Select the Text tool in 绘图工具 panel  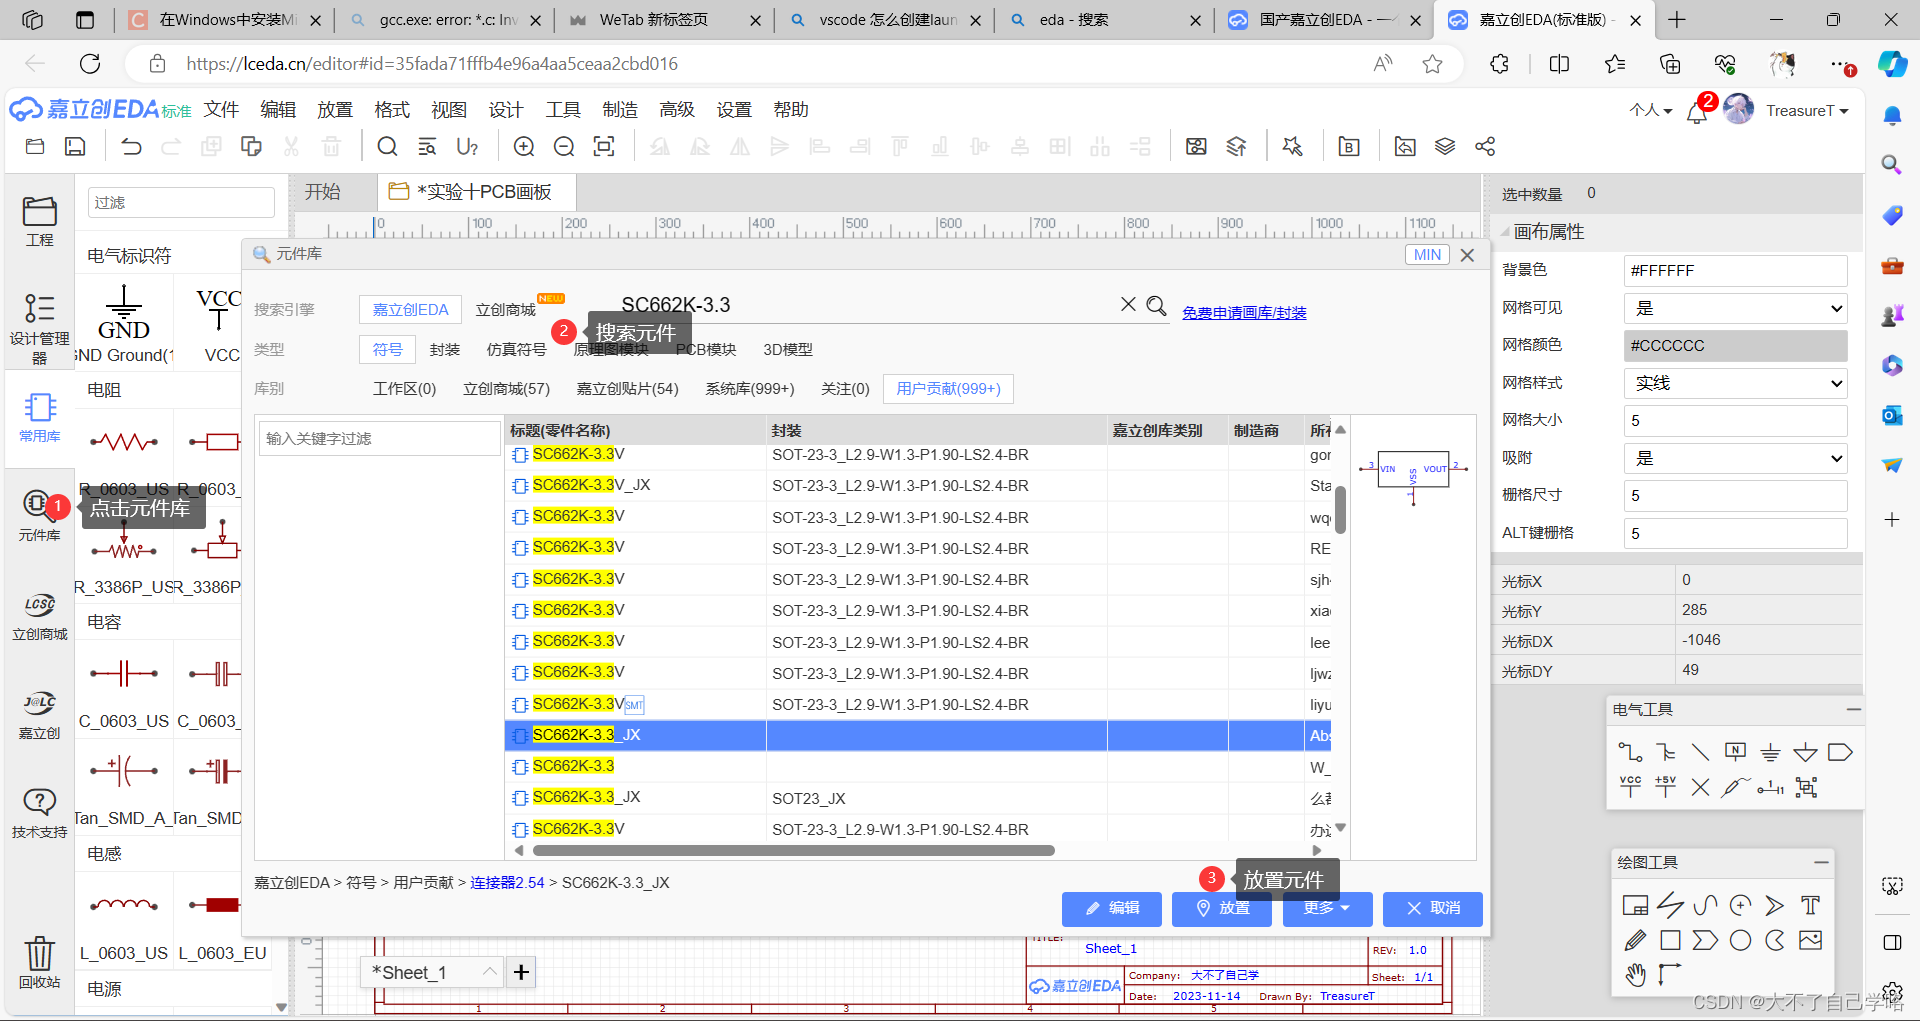(x=1809, y=905)
